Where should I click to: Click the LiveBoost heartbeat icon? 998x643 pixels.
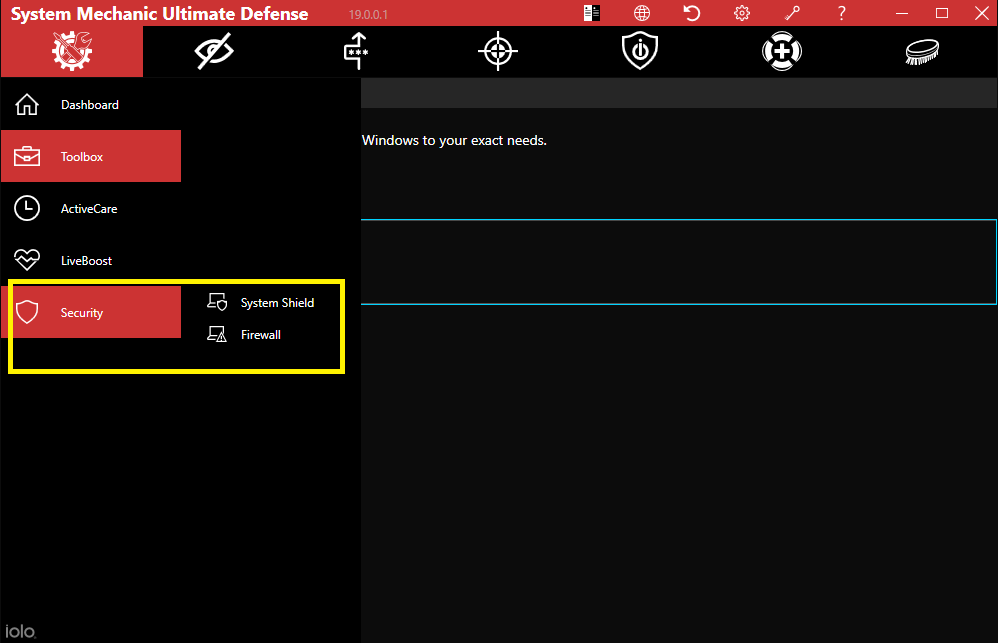(x=27, y=260)
